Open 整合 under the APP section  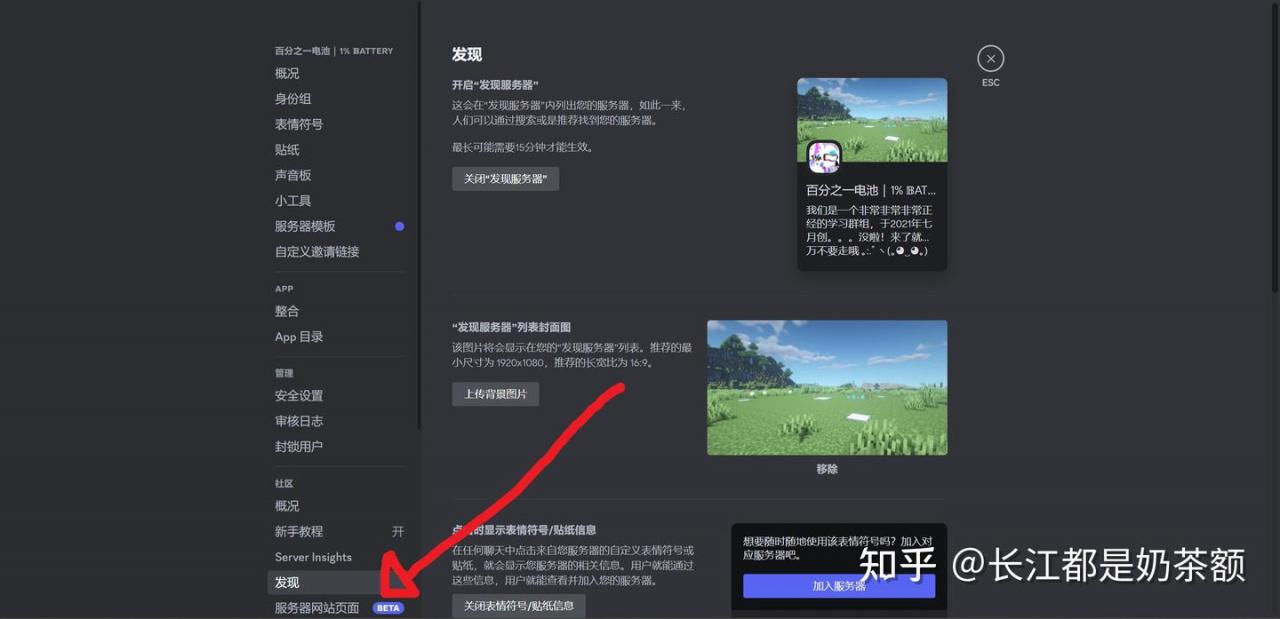(287, 311)
